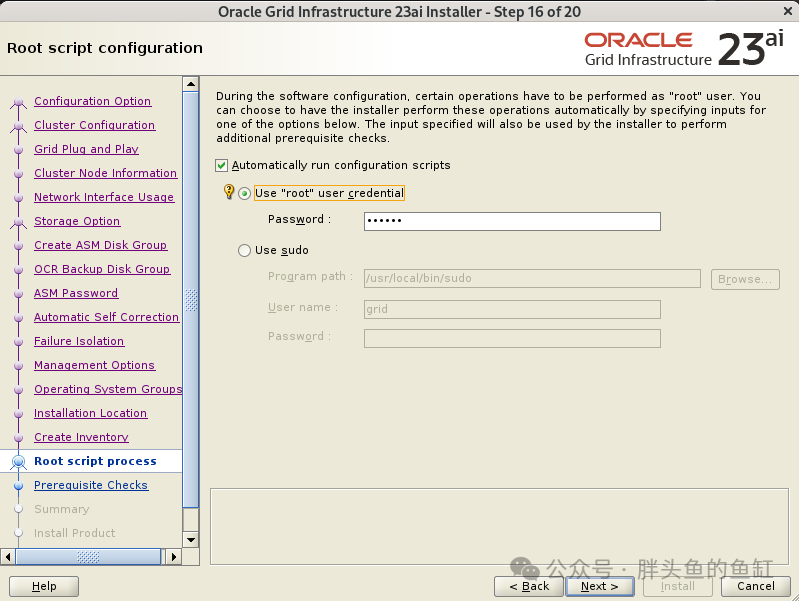This screenshot has height=601, width=799.
Task: Click step list scroll down arrow
Action: 191,539
